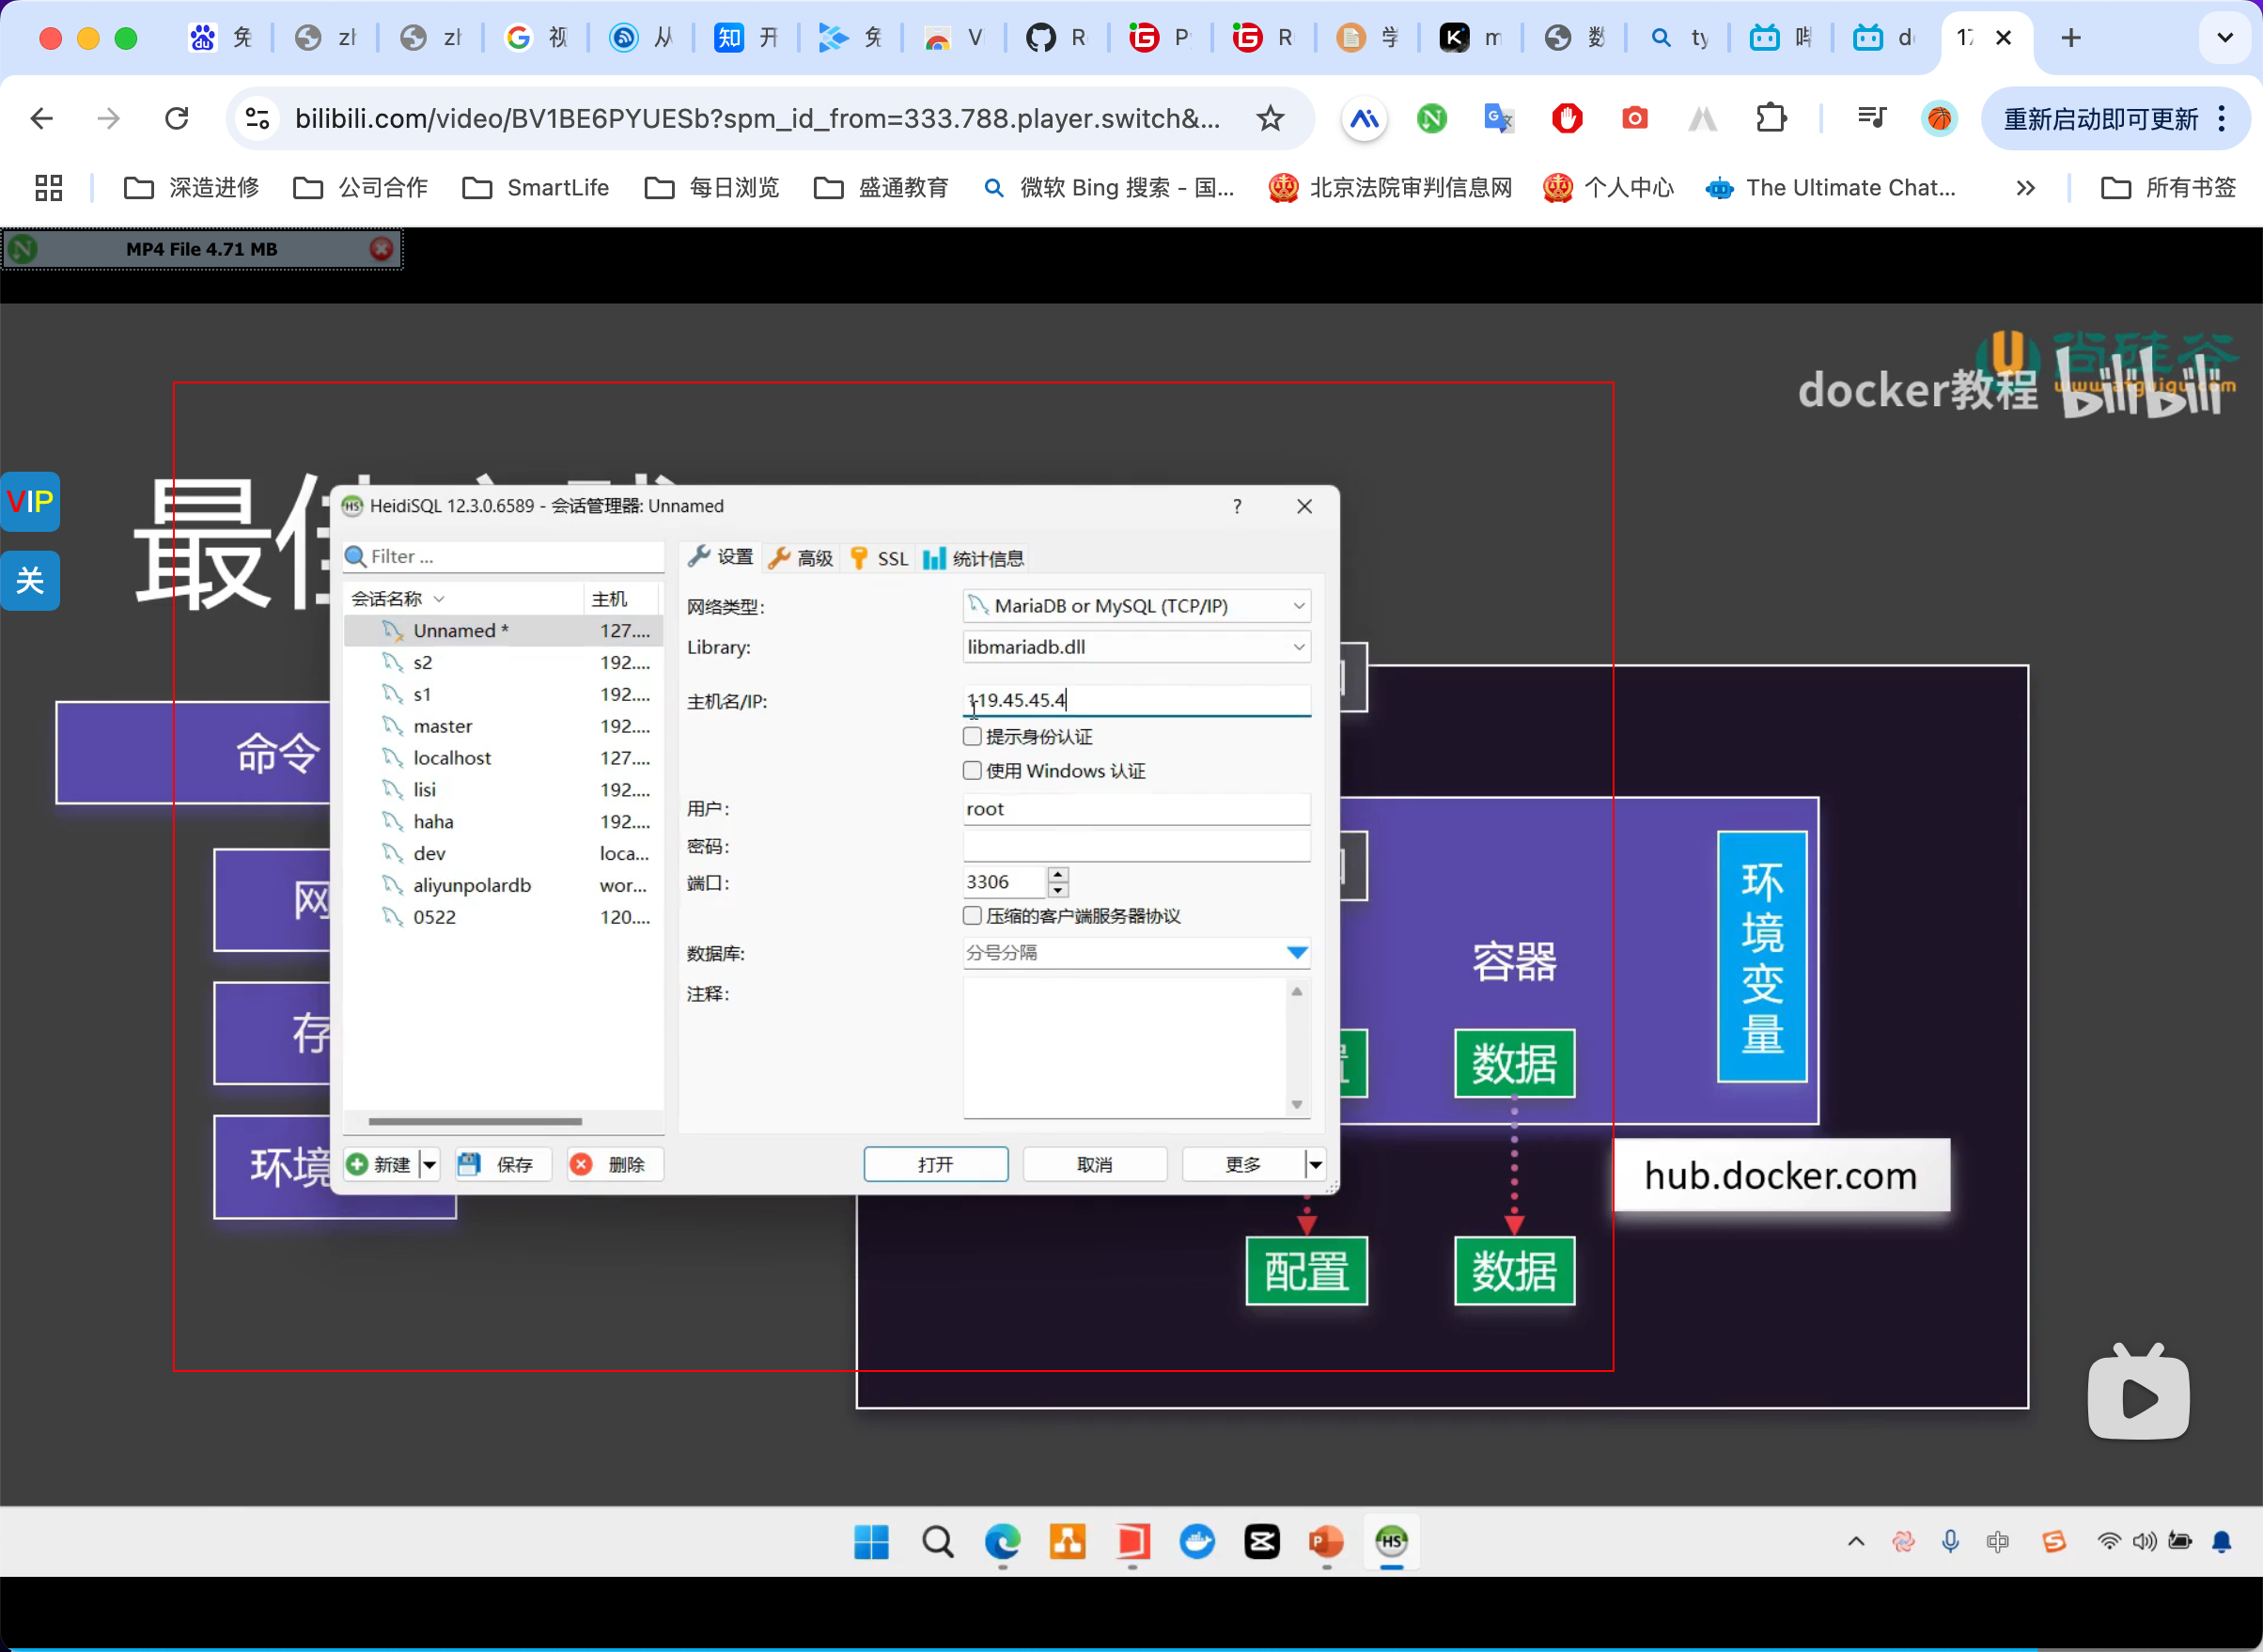Viewport: 2263px width, 1652px height.
Task: Check the 使用 Windows 认证 option
Action: tap(972, 771)
